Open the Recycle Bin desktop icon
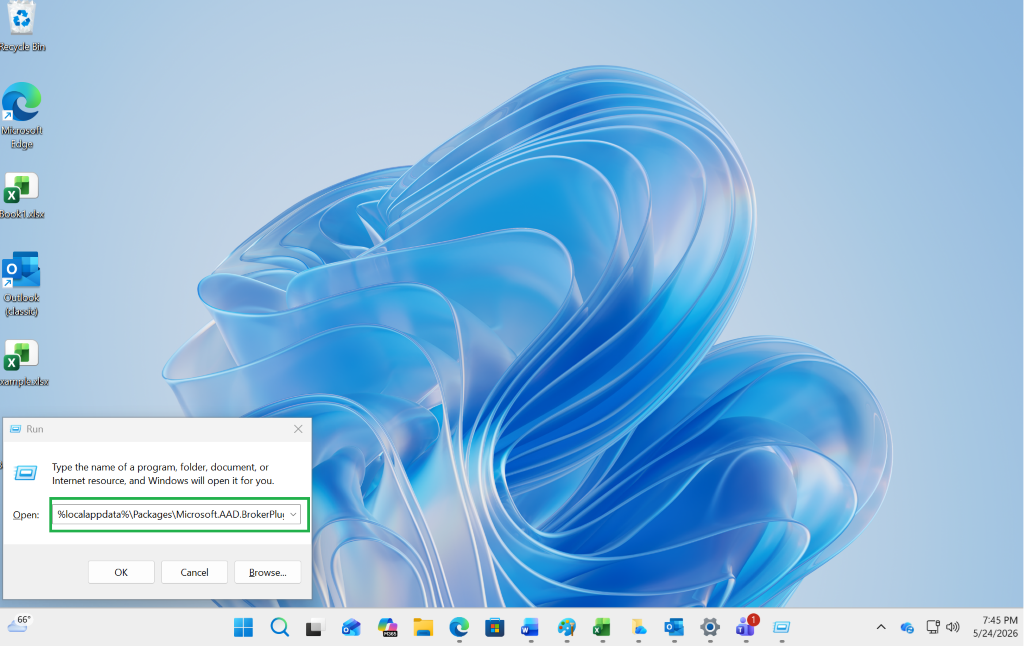This screenshot has width=1024, height=646. 22,27
